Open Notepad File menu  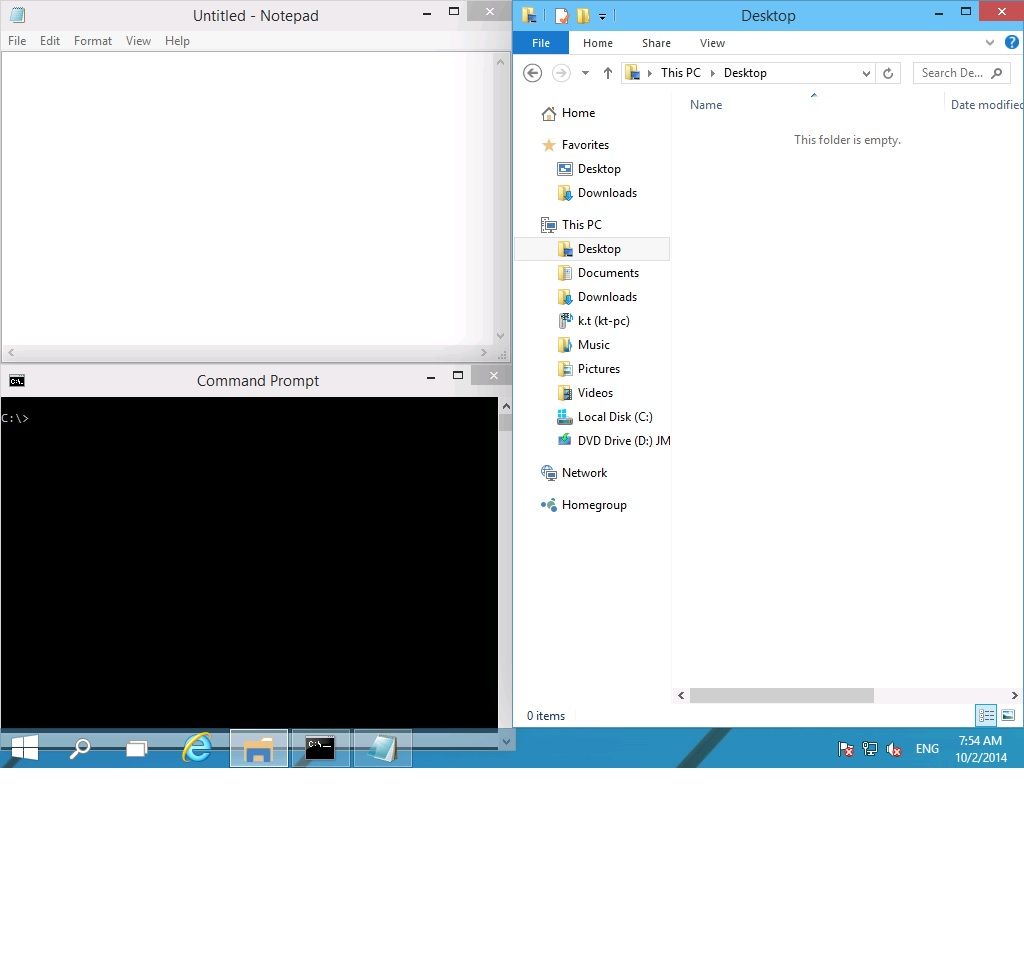pyautogui.click(x=17, y=40)
